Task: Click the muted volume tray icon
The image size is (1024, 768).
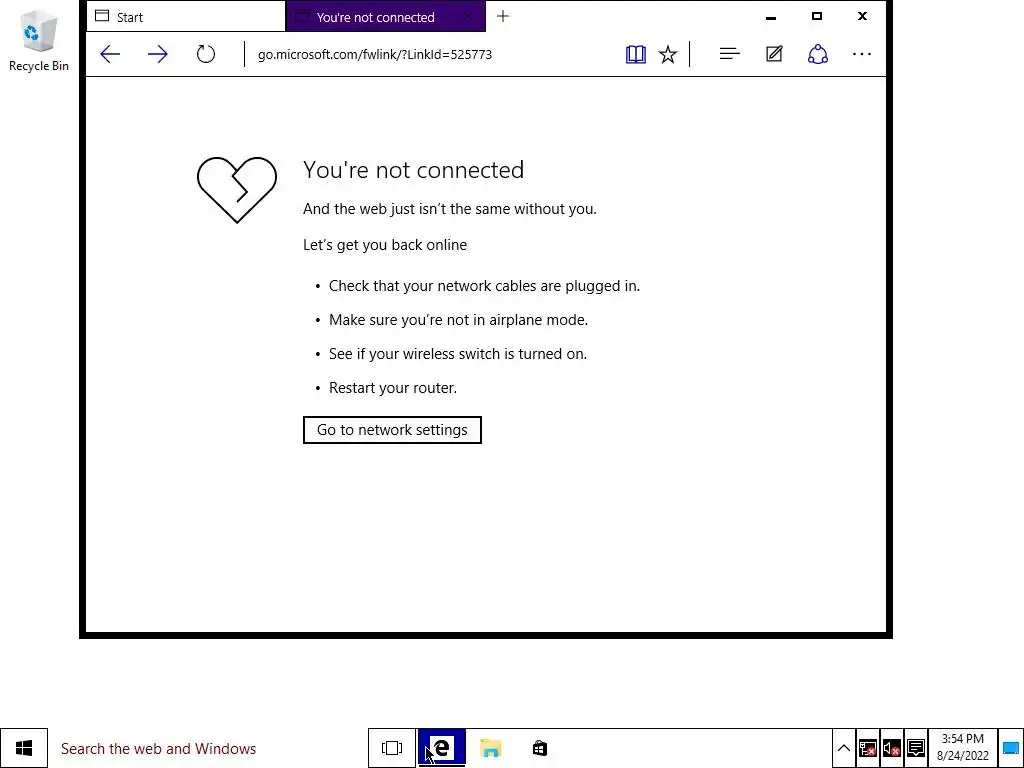Action: point(891,748)
